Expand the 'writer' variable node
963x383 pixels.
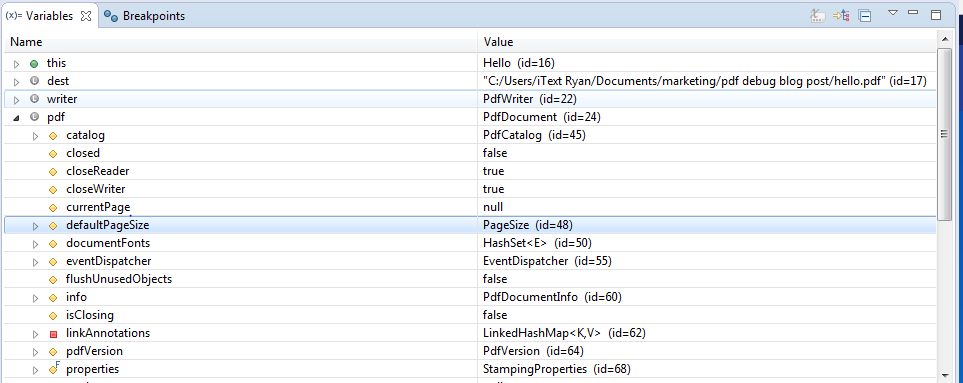17,99
